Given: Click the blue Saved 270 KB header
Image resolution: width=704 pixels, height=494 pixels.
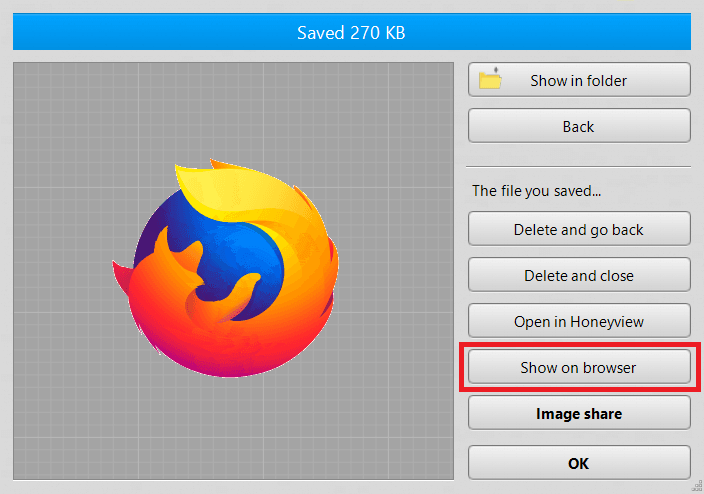Looking at the screenshot, I should (x=351, y=32).
